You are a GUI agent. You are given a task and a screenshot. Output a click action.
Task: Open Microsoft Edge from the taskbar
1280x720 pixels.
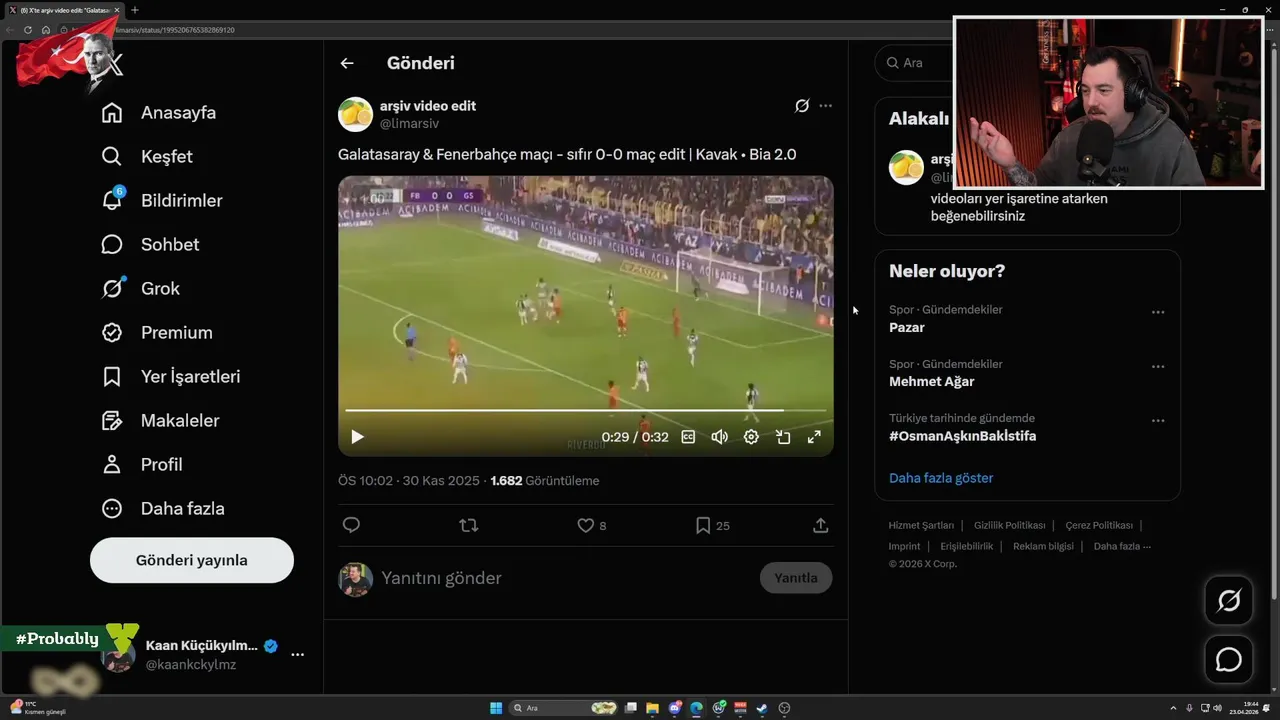tap(696, 708)
